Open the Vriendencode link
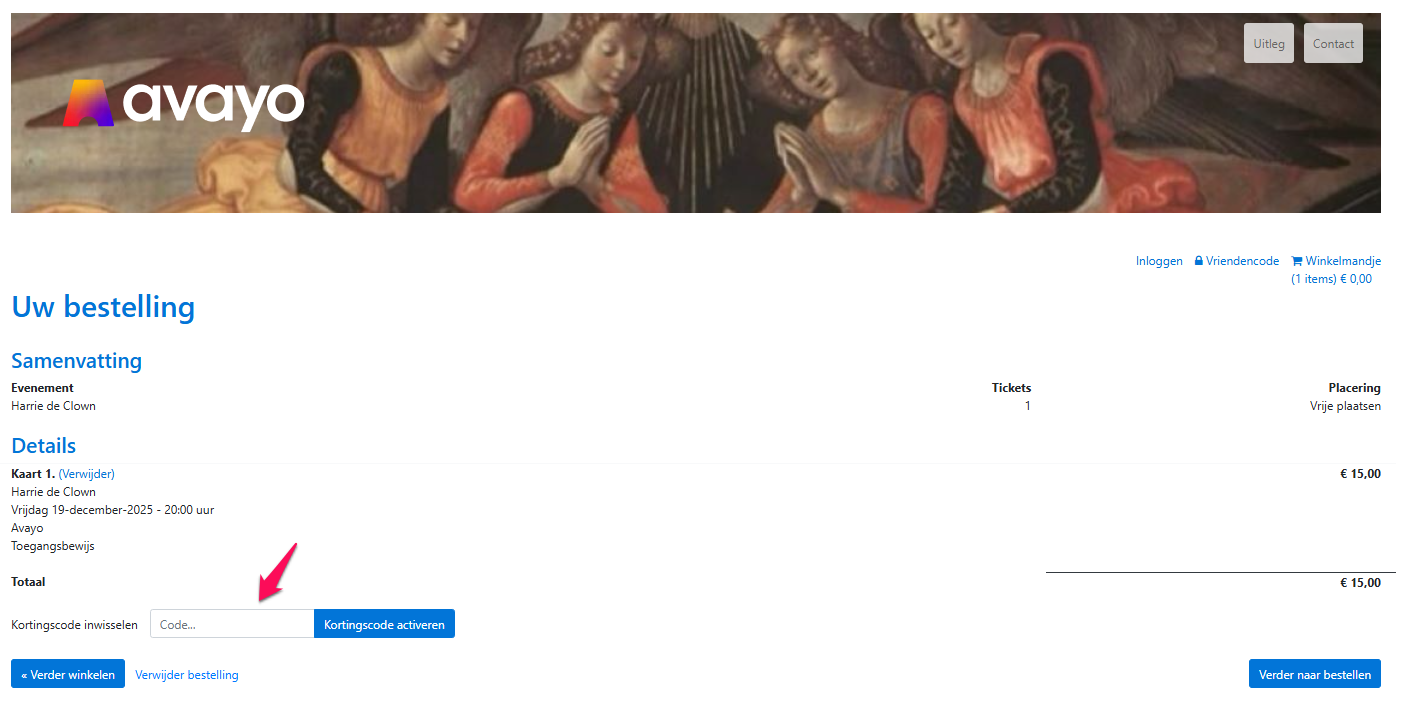Image resolution: width=1405 pixels, height=718 pixels. [1242, 261]
